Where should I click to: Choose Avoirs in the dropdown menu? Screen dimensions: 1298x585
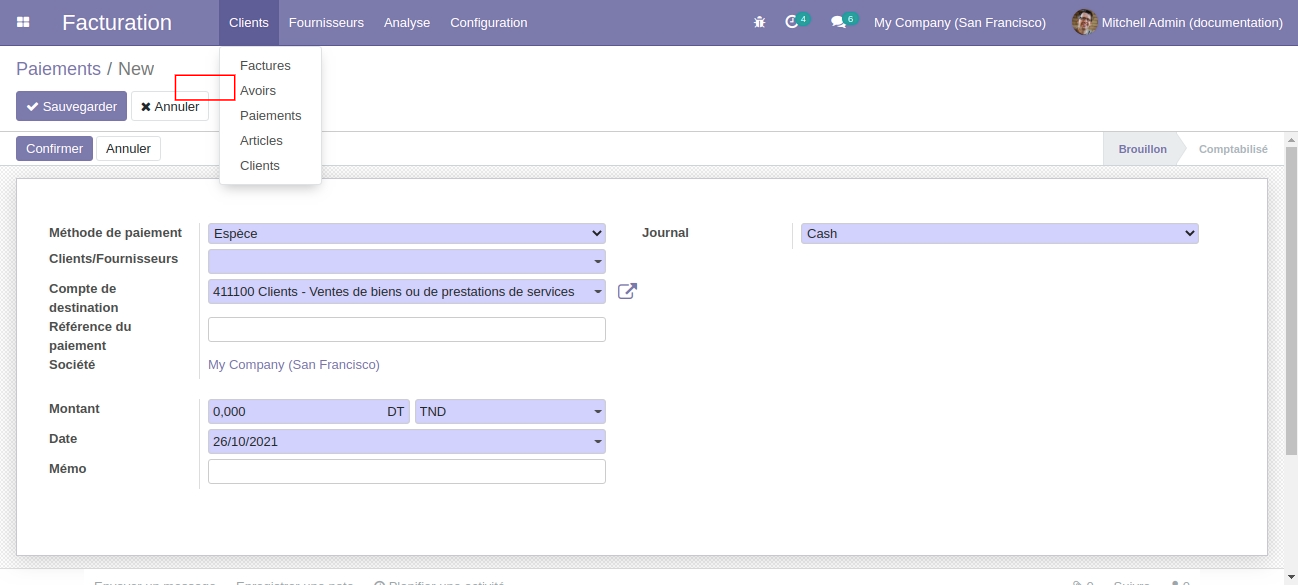click(x=258, y=91)
